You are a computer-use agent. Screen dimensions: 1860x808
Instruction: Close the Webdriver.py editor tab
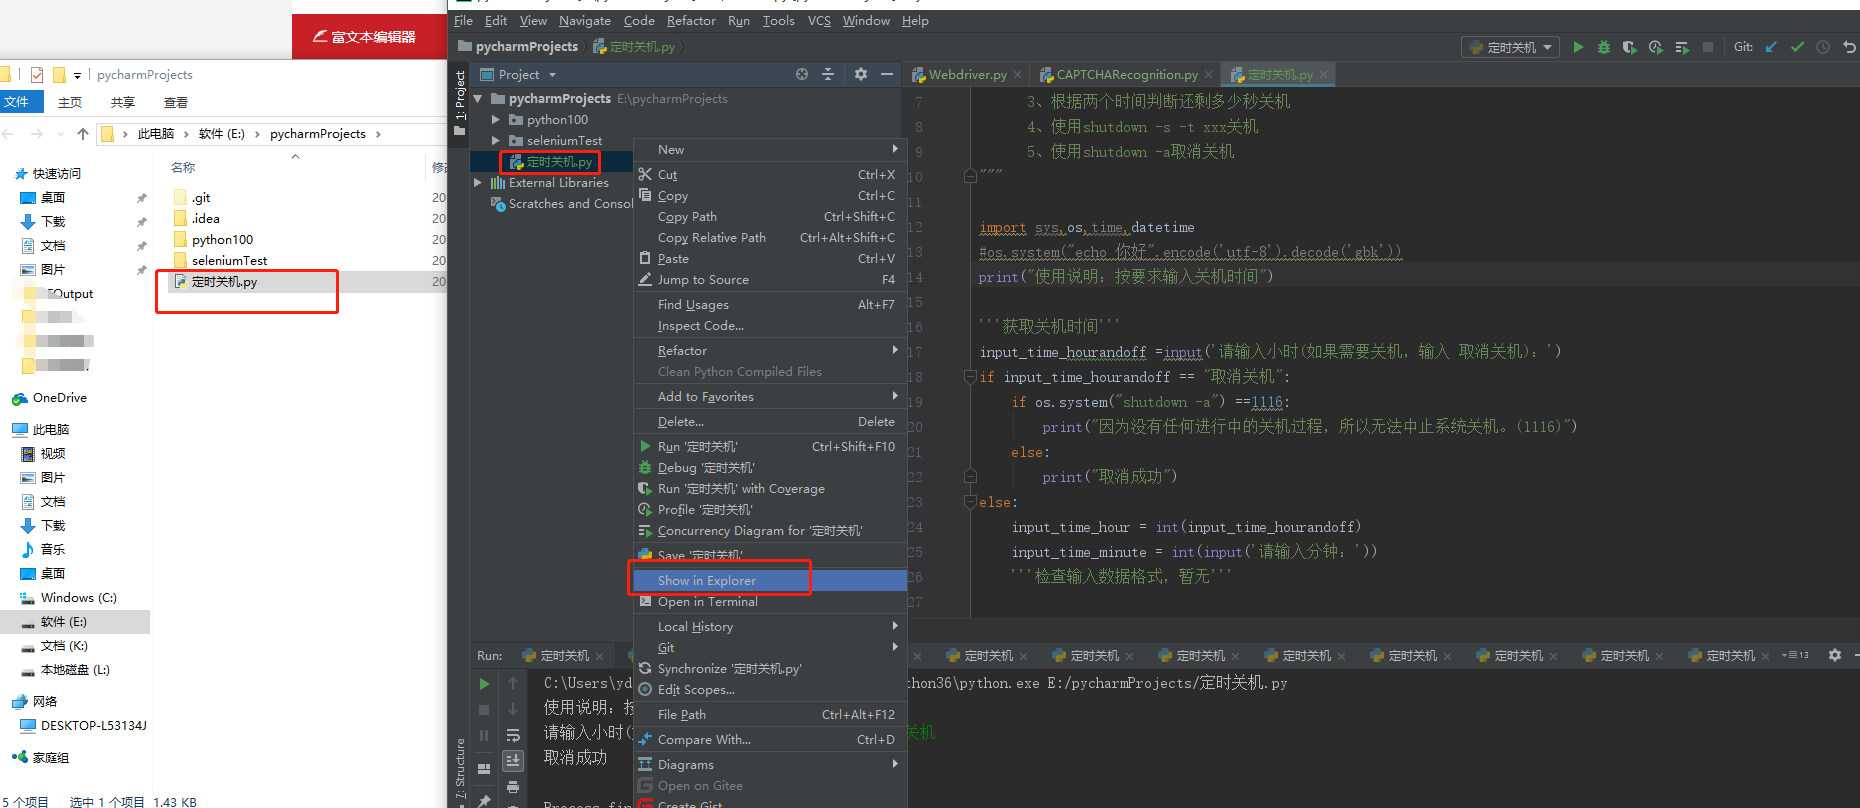coord(1017,74)
